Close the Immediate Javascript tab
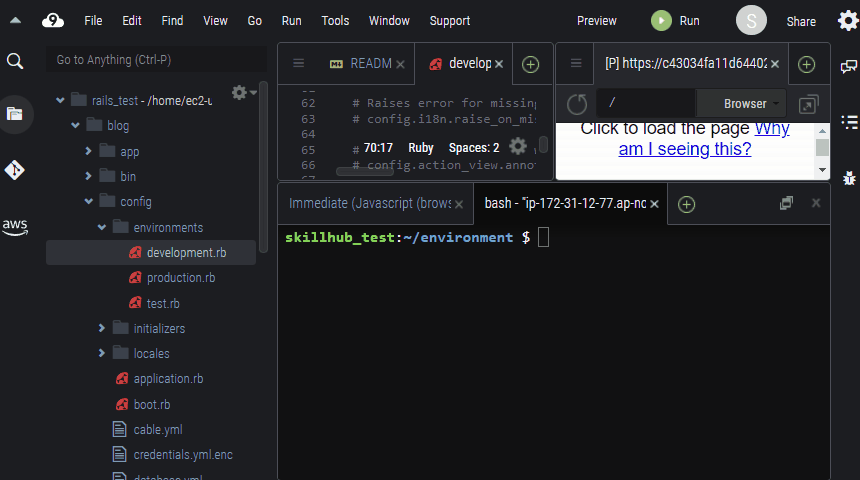860x480 pixels. pos(459,204)
